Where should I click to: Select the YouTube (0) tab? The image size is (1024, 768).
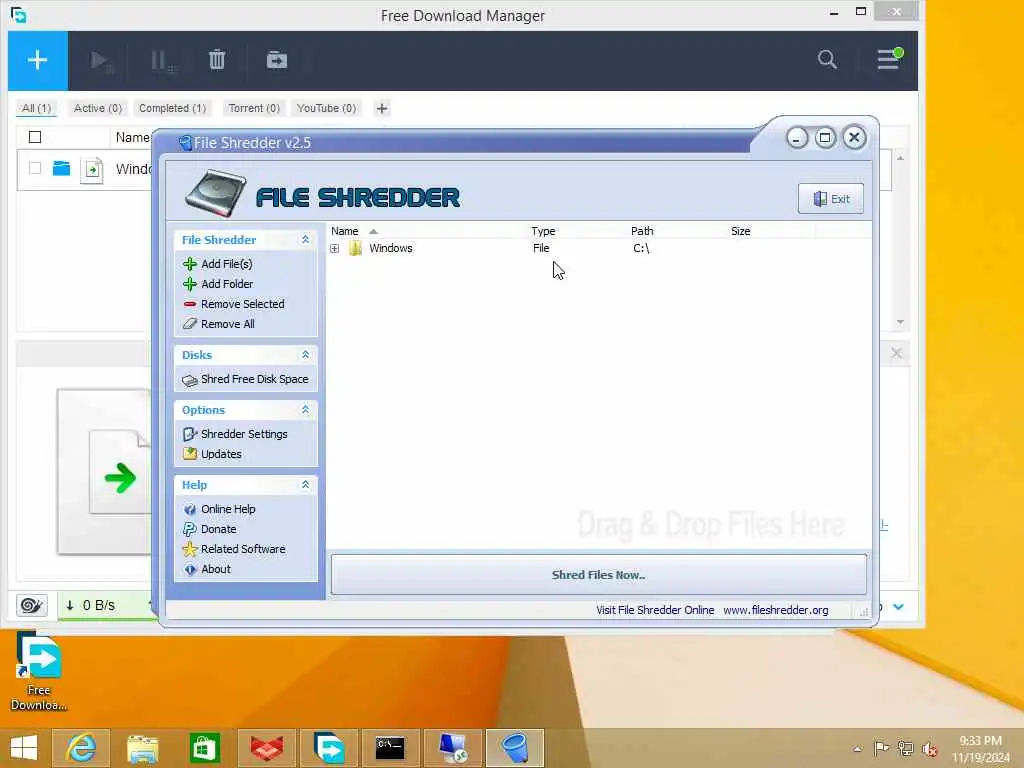[x=327, y=108]
